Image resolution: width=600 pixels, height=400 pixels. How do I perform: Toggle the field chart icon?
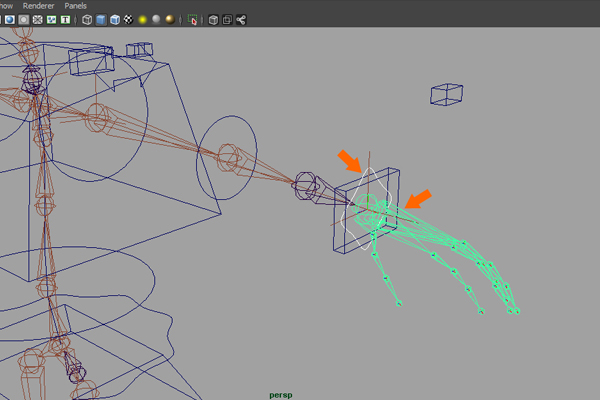point(38,20)
